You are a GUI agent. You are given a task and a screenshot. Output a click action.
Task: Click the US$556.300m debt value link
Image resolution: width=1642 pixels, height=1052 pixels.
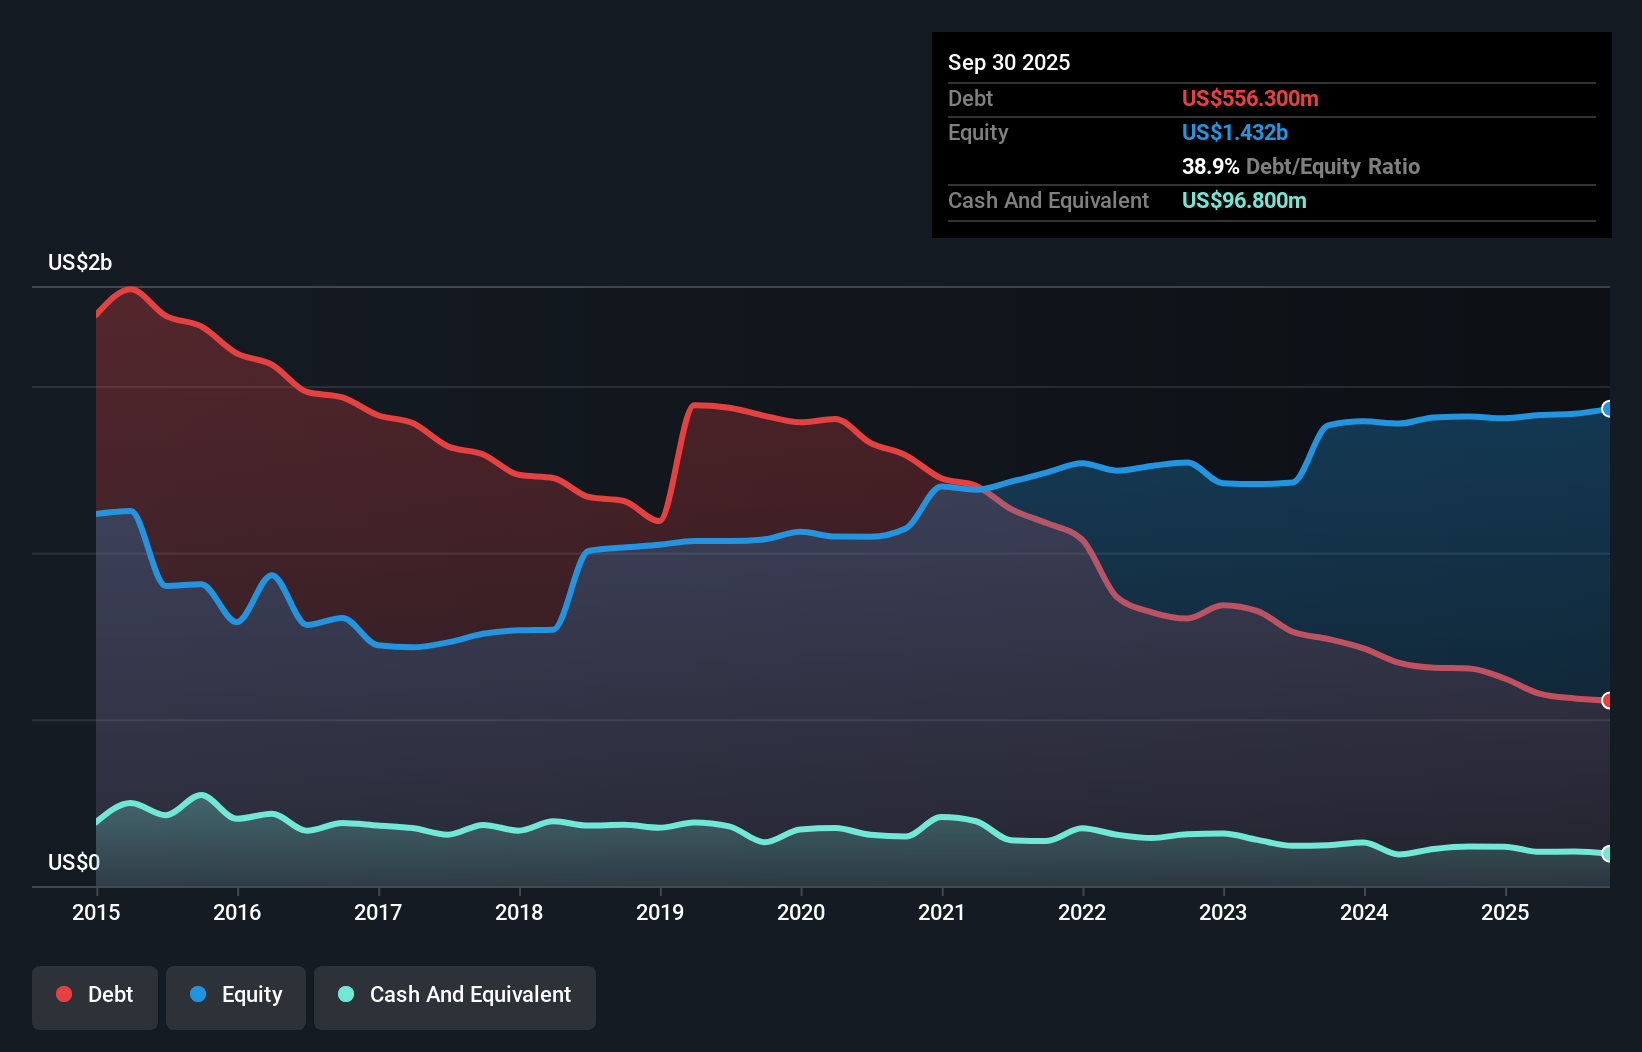[x=1250, y=98]
